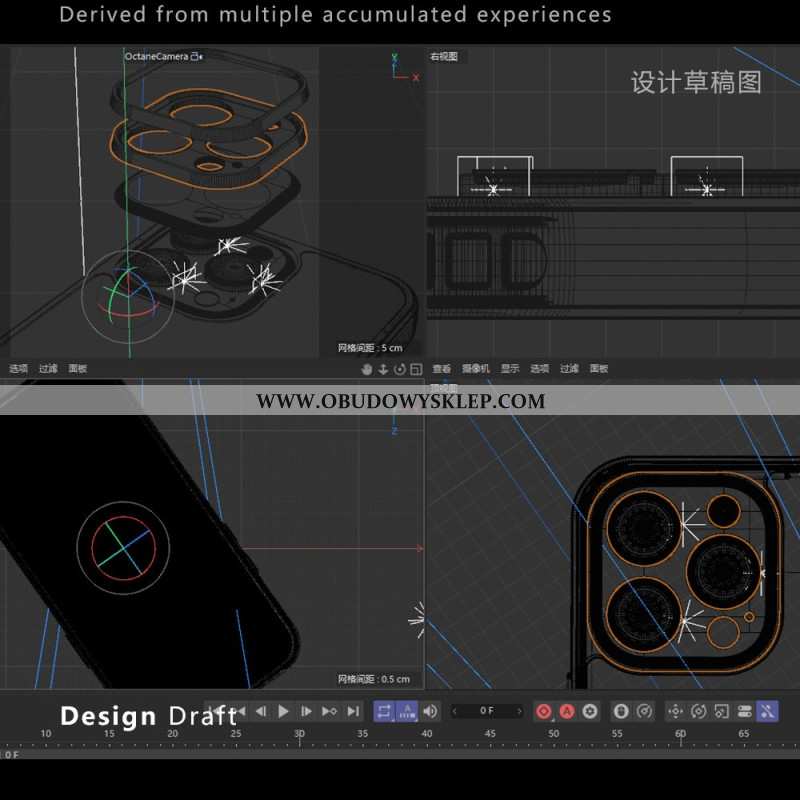Toggle rotation keyframe recording icon
This screenshot has height=800, width=800.
tap(698, 711)
